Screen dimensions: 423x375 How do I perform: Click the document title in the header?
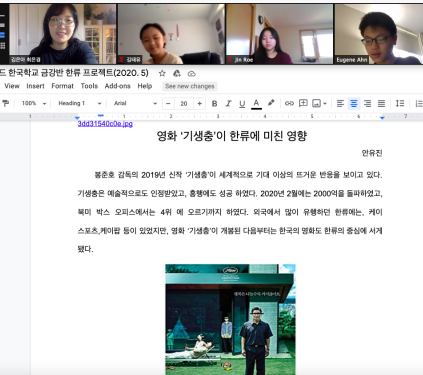click(74, 73)
